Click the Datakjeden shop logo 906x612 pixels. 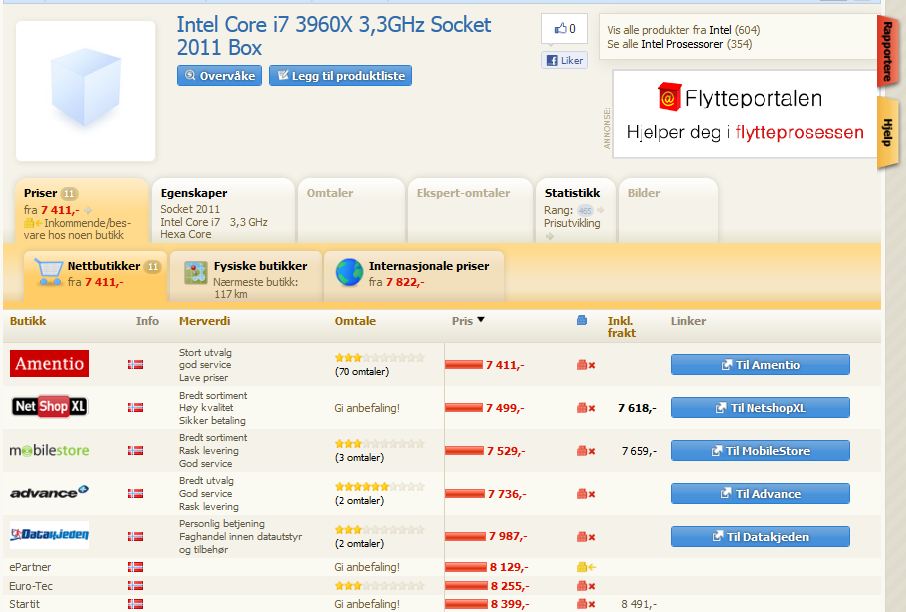50,536
